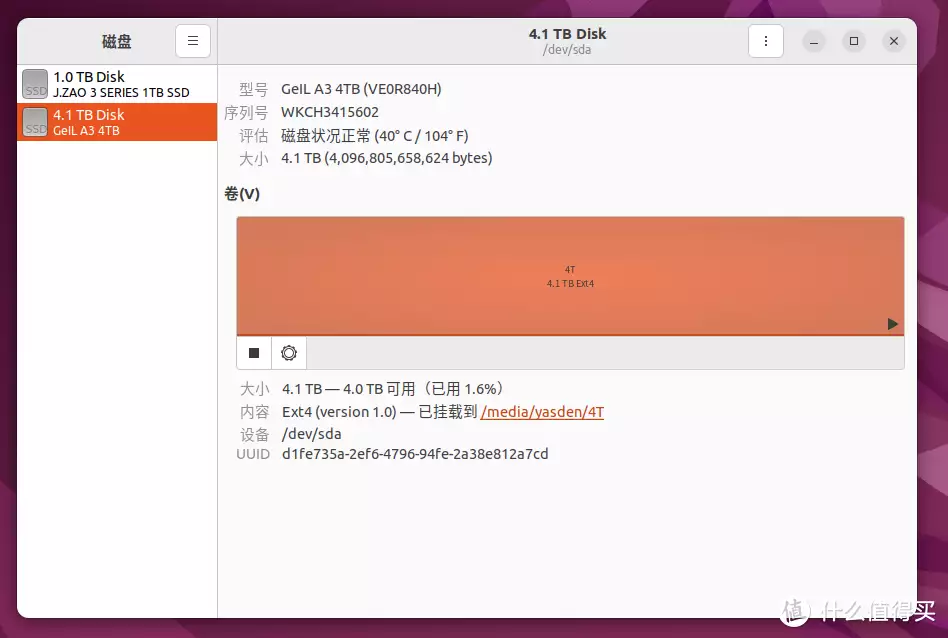Click the play triangle on the volume

(892, 324)
